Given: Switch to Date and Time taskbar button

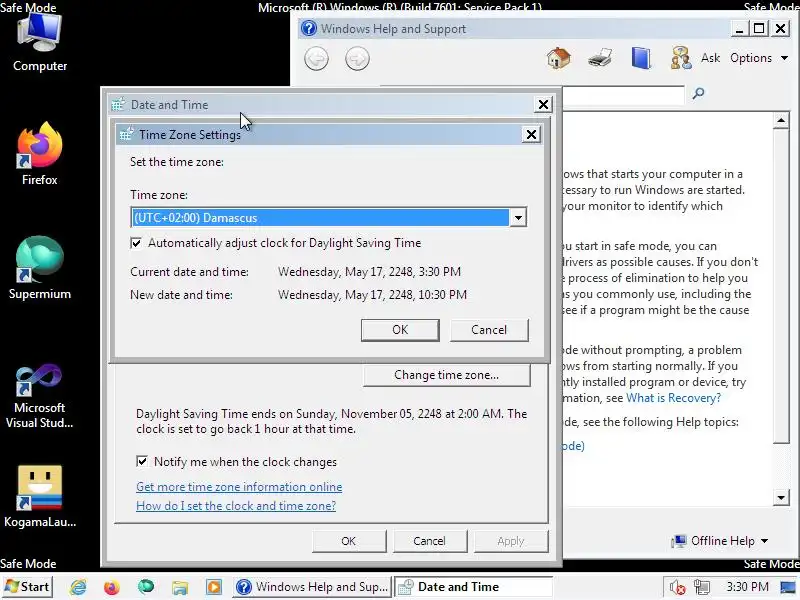Looking at the screenshot, I should click(474, 587).
